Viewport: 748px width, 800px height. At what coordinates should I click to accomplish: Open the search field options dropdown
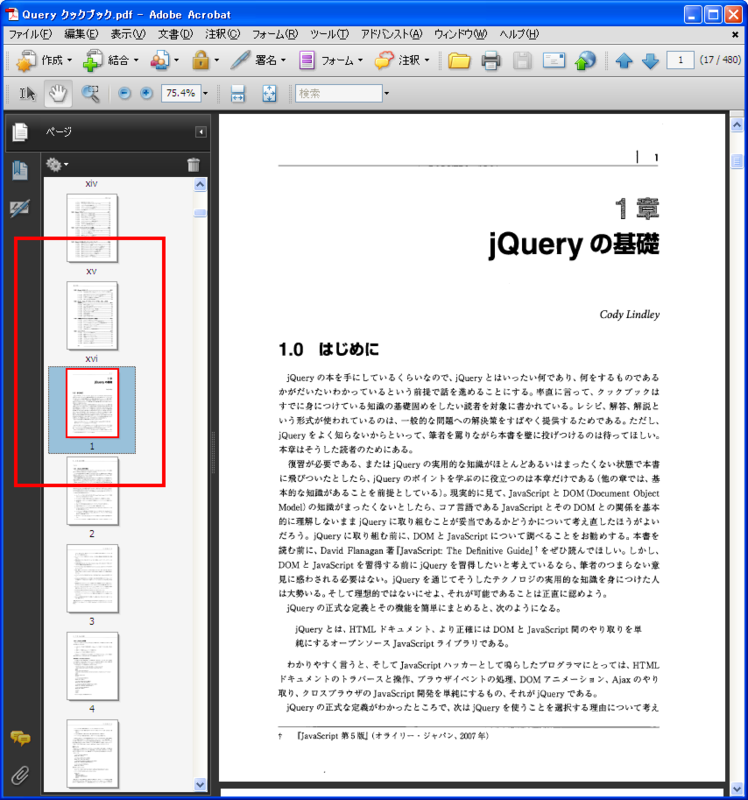[x=386, y=93]
